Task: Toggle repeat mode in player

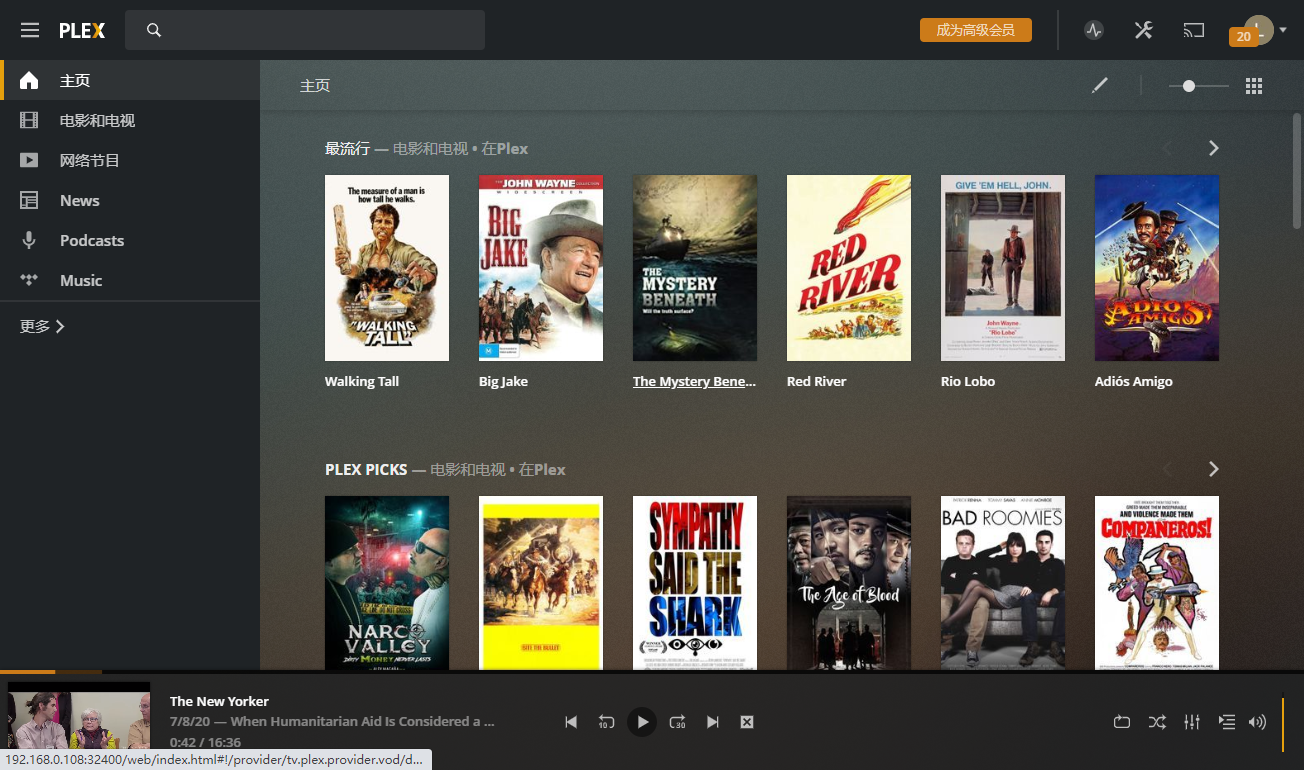Action: tap(1122, 722)
